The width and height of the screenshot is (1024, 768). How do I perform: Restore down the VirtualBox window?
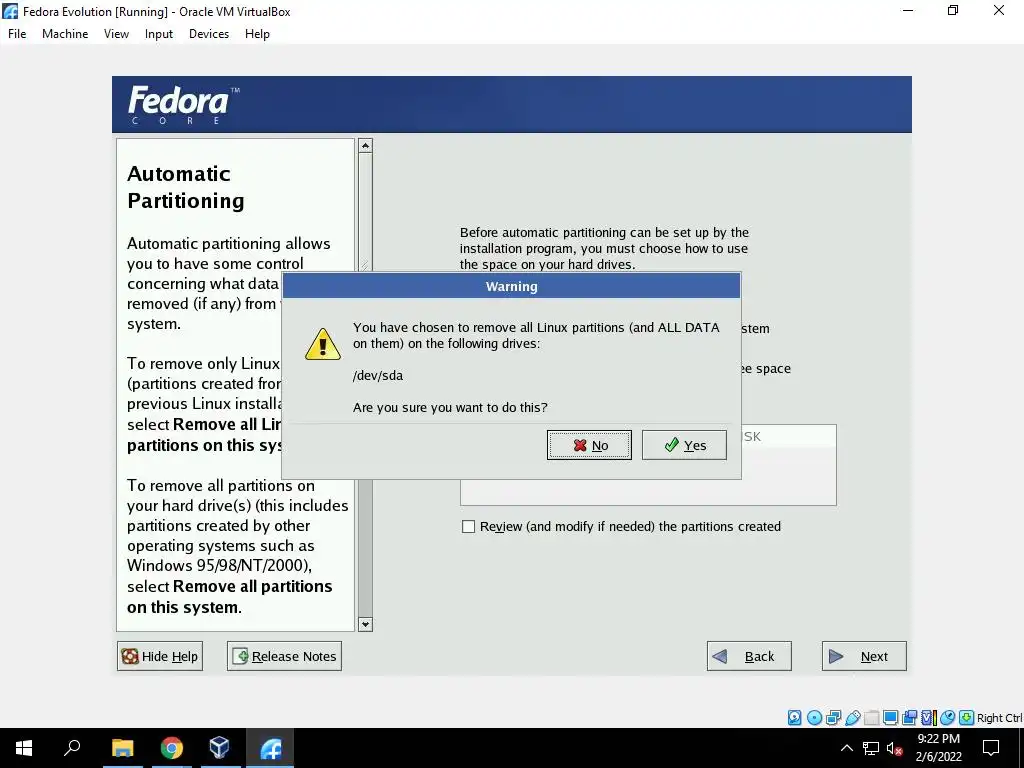(953, 10)
